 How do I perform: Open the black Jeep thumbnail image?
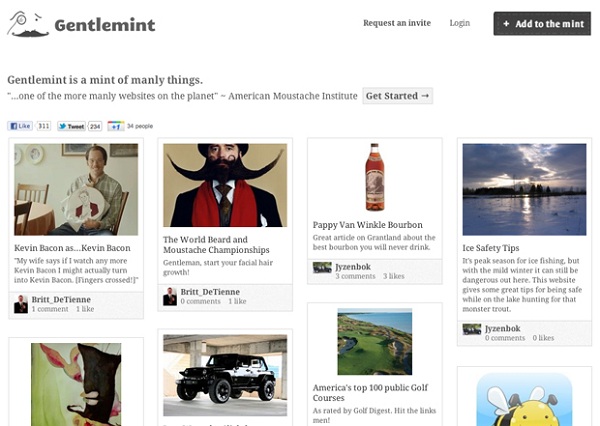225,375
